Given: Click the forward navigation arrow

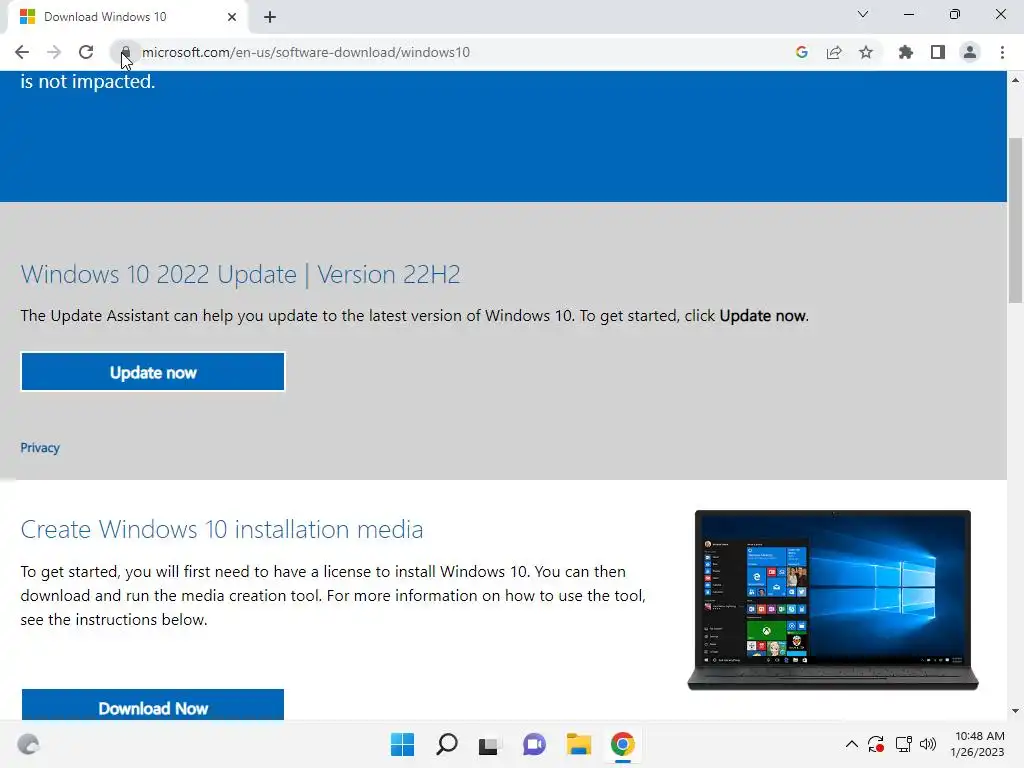Looking at the screenshot, I should 54,52.
